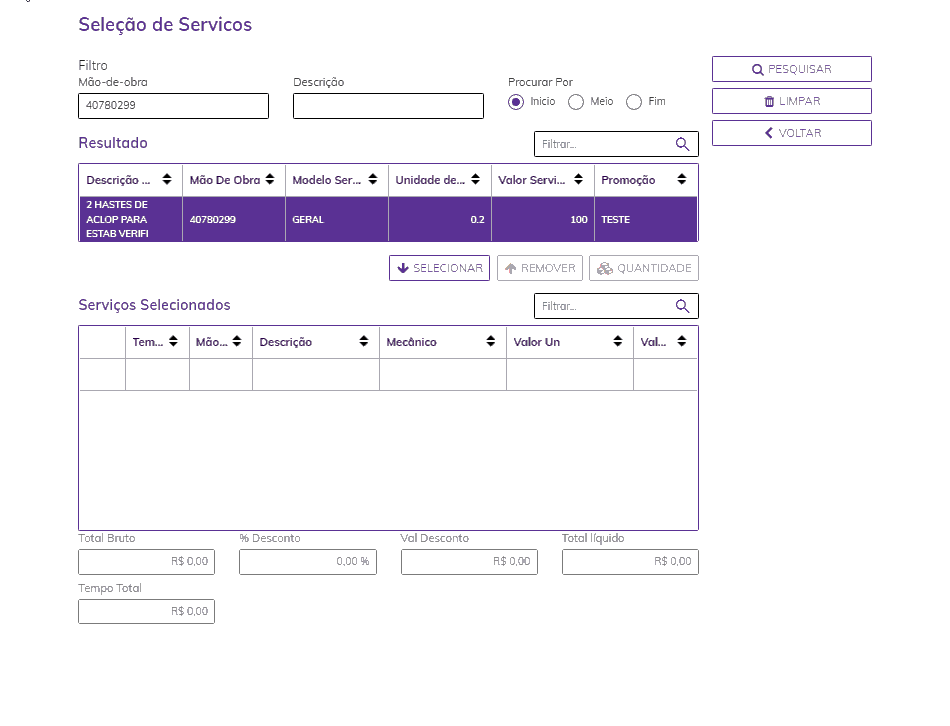The height and width of the screenshot is (726, 950).
Task: Select the Meio radio option
Action: [576, 102]
